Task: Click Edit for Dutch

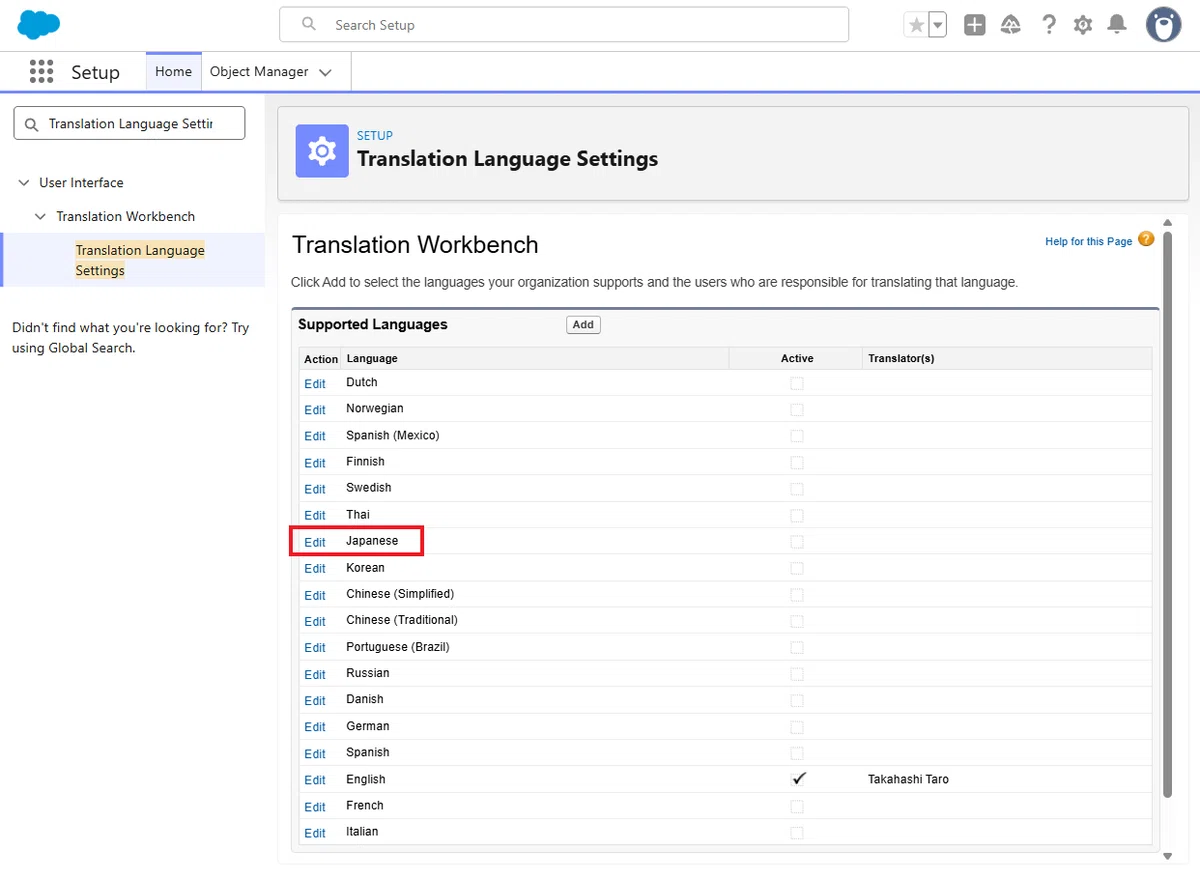Action: [315, 383]
